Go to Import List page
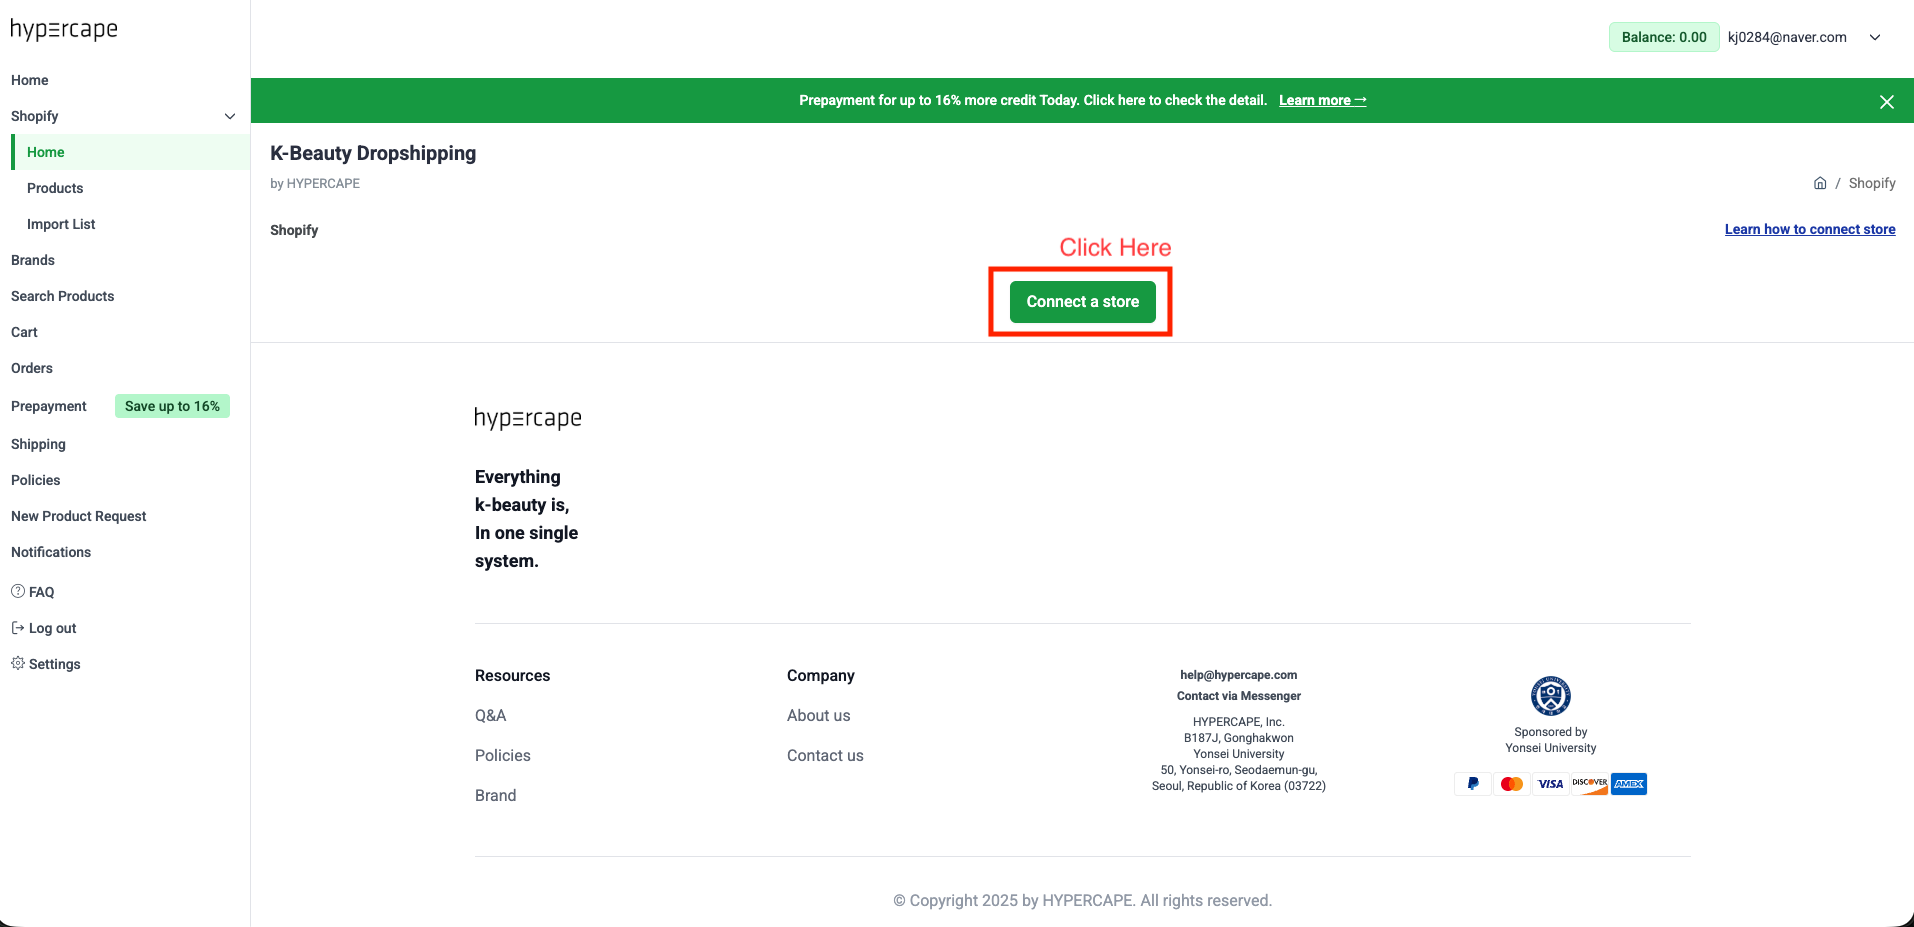Image resolution: width=1914 pixels, height=927 pixels. pos(61,224)
